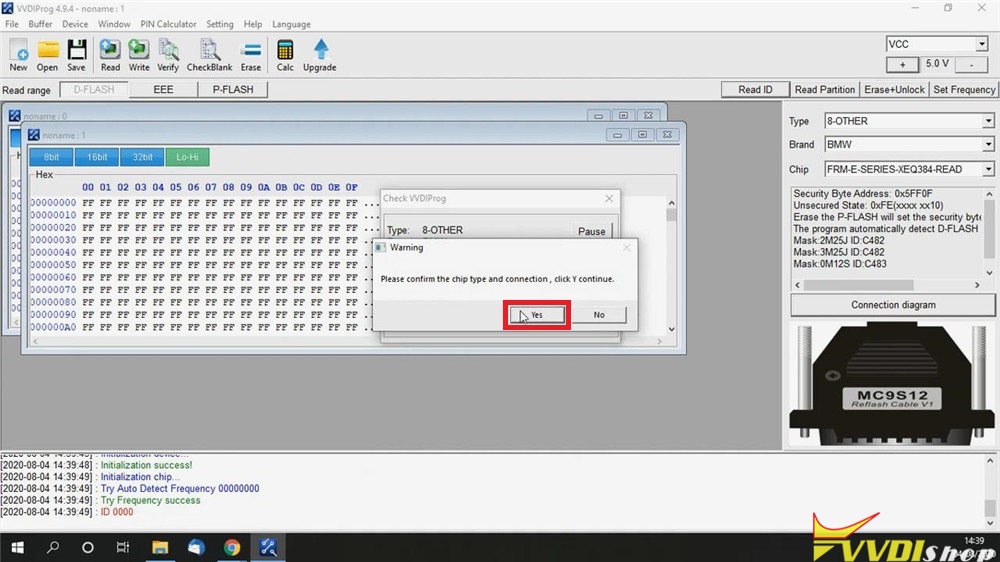The width and height of the screenshot is (1000, 562).
Task: Click the Erase+Unlock button
Action: [x=894, y=89]
